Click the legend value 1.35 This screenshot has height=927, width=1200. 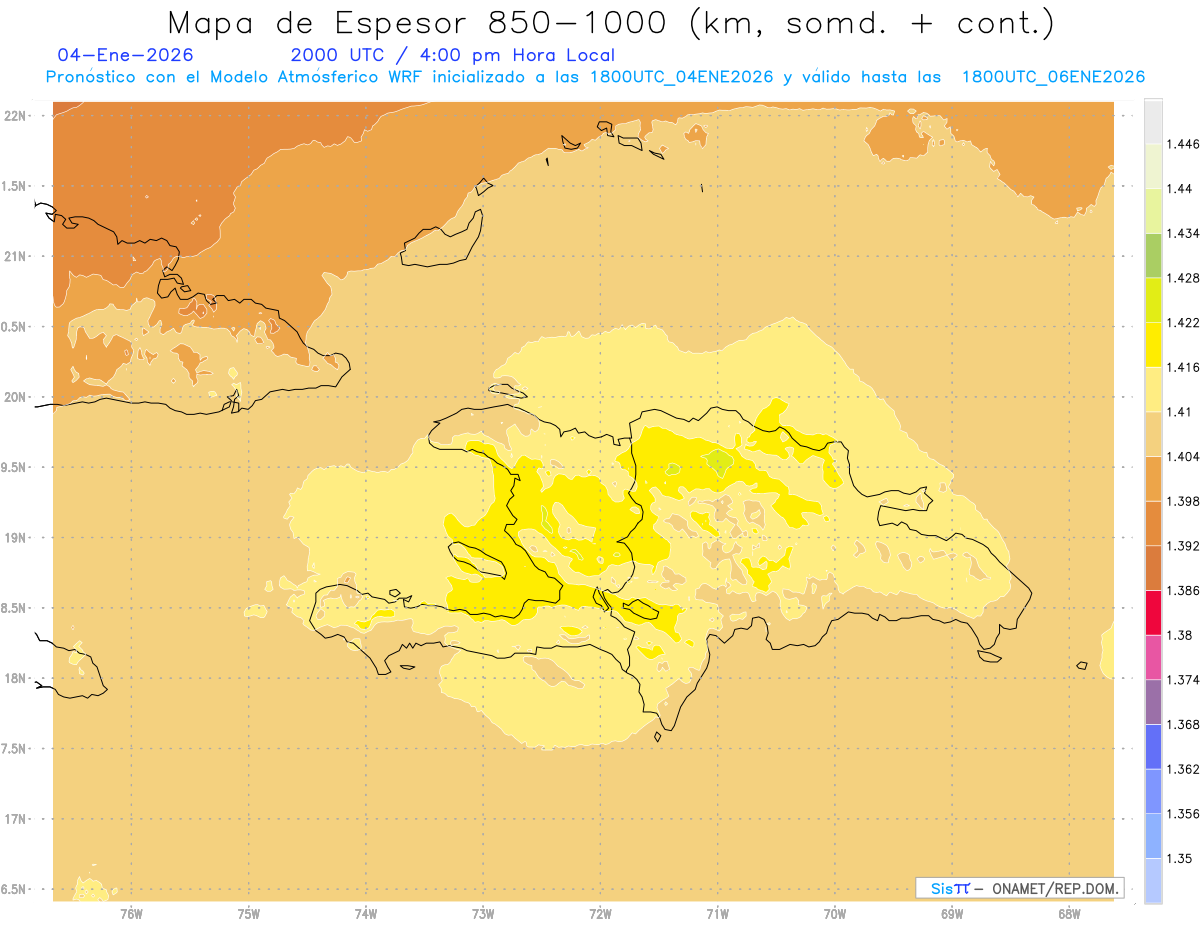[1180, 858]
